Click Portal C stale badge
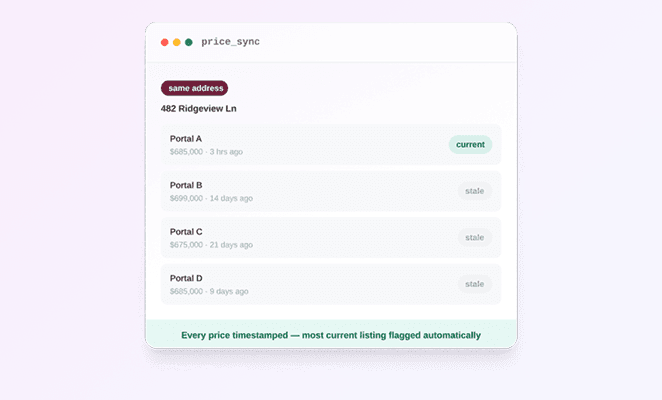 click(x=475, y=237)
